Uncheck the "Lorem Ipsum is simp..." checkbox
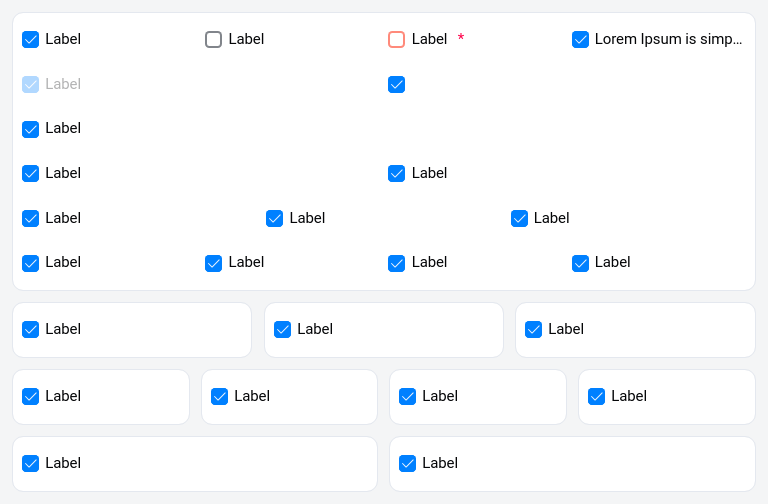 (580, 40)
